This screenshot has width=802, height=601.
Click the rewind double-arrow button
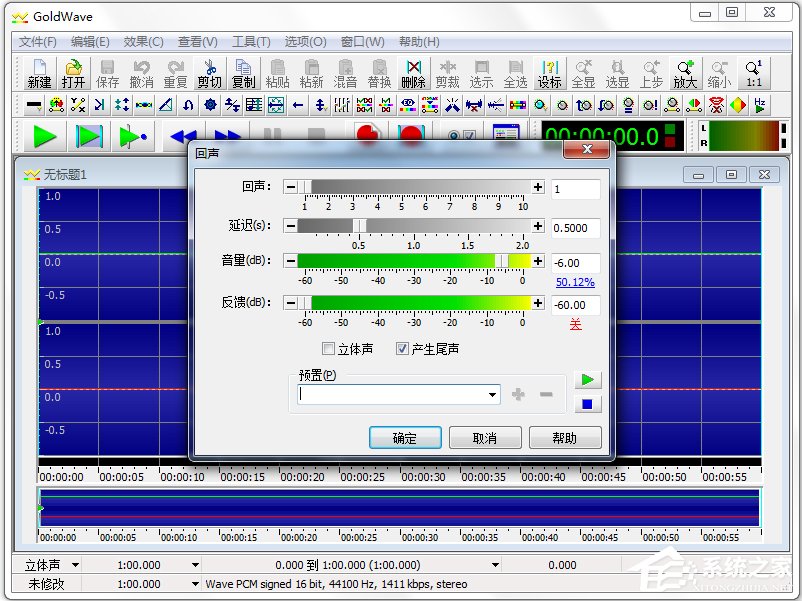pyautogui.click(x=183, y=137)
